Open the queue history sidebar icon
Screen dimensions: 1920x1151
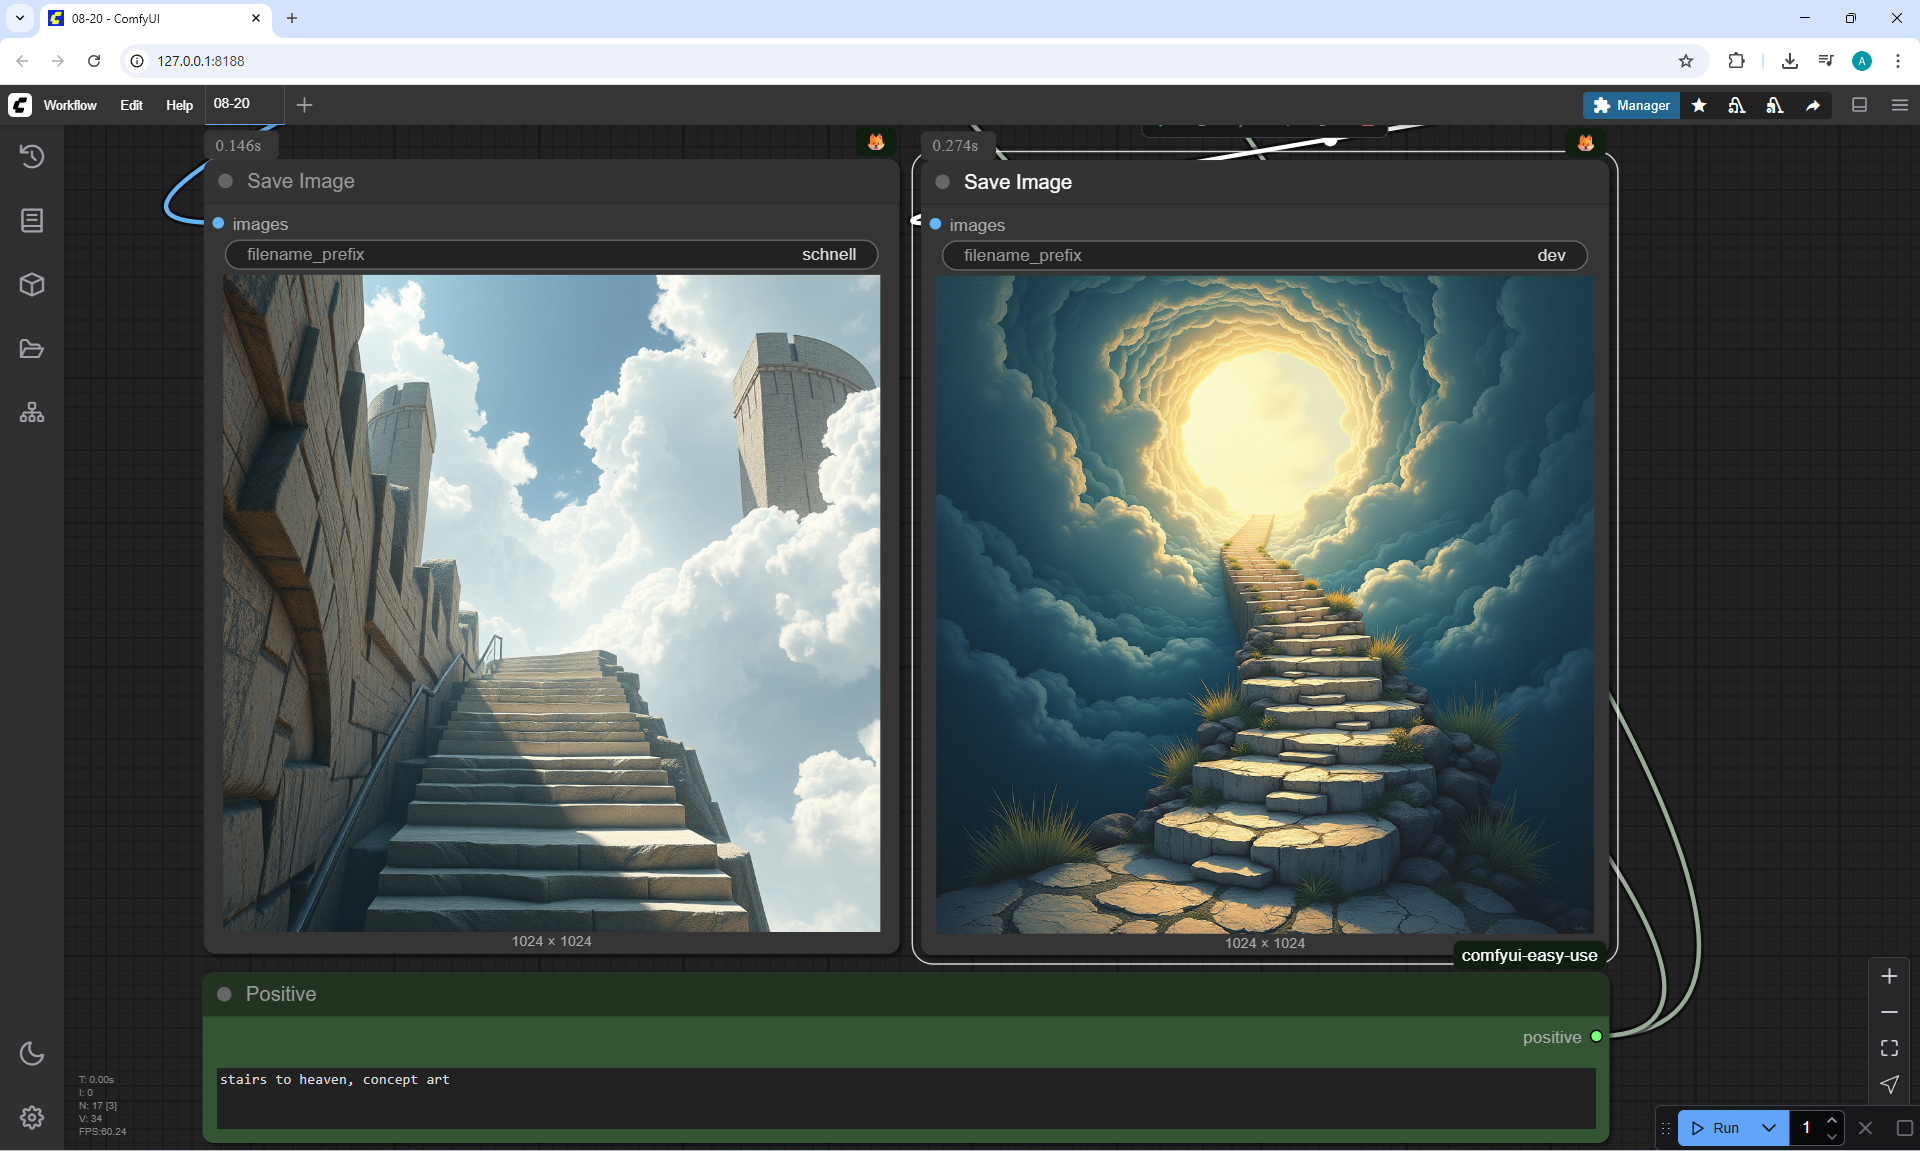tap(32, 156)
